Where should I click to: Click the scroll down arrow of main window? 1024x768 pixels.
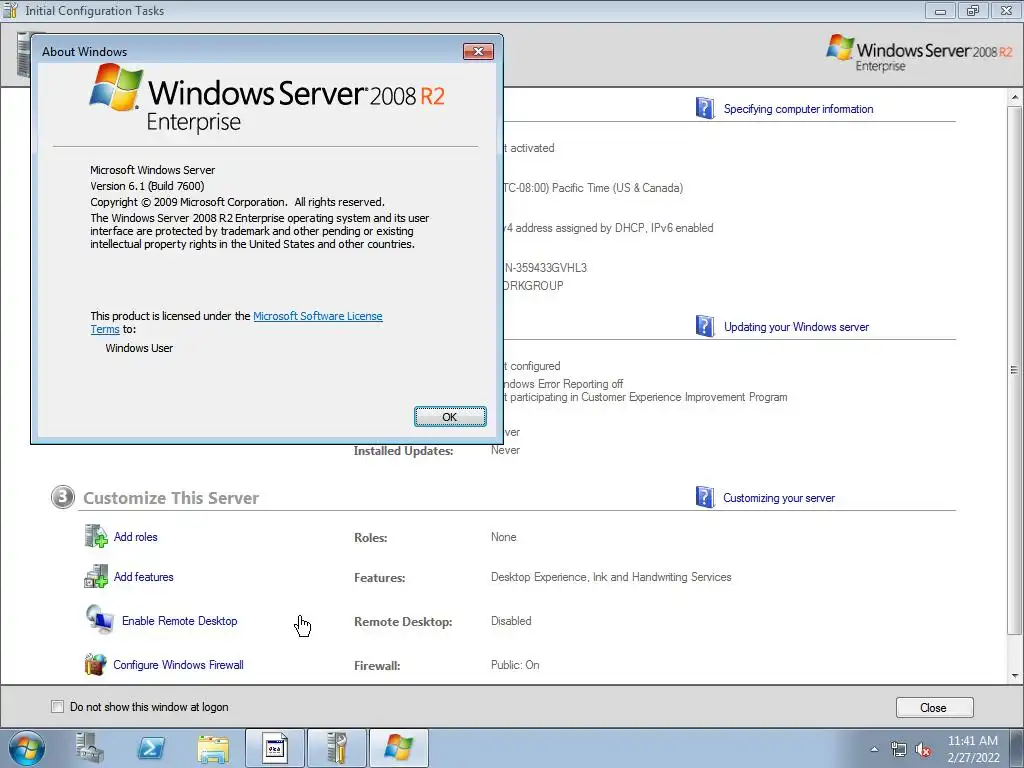[1014, 675]
